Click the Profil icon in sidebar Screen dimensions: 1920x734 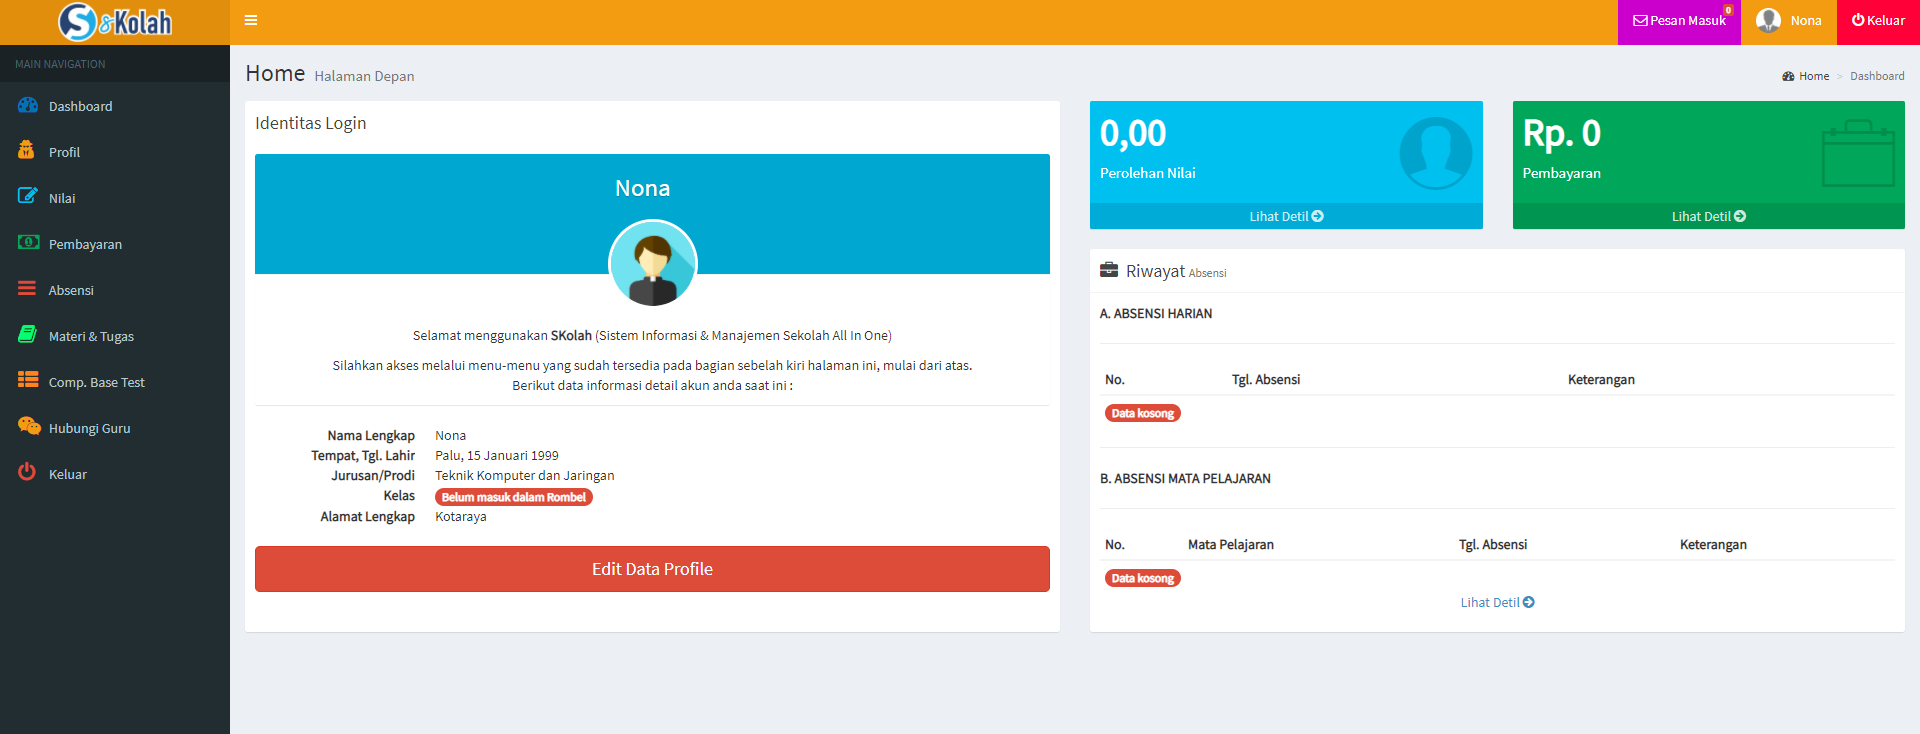[x=27, y=151]
